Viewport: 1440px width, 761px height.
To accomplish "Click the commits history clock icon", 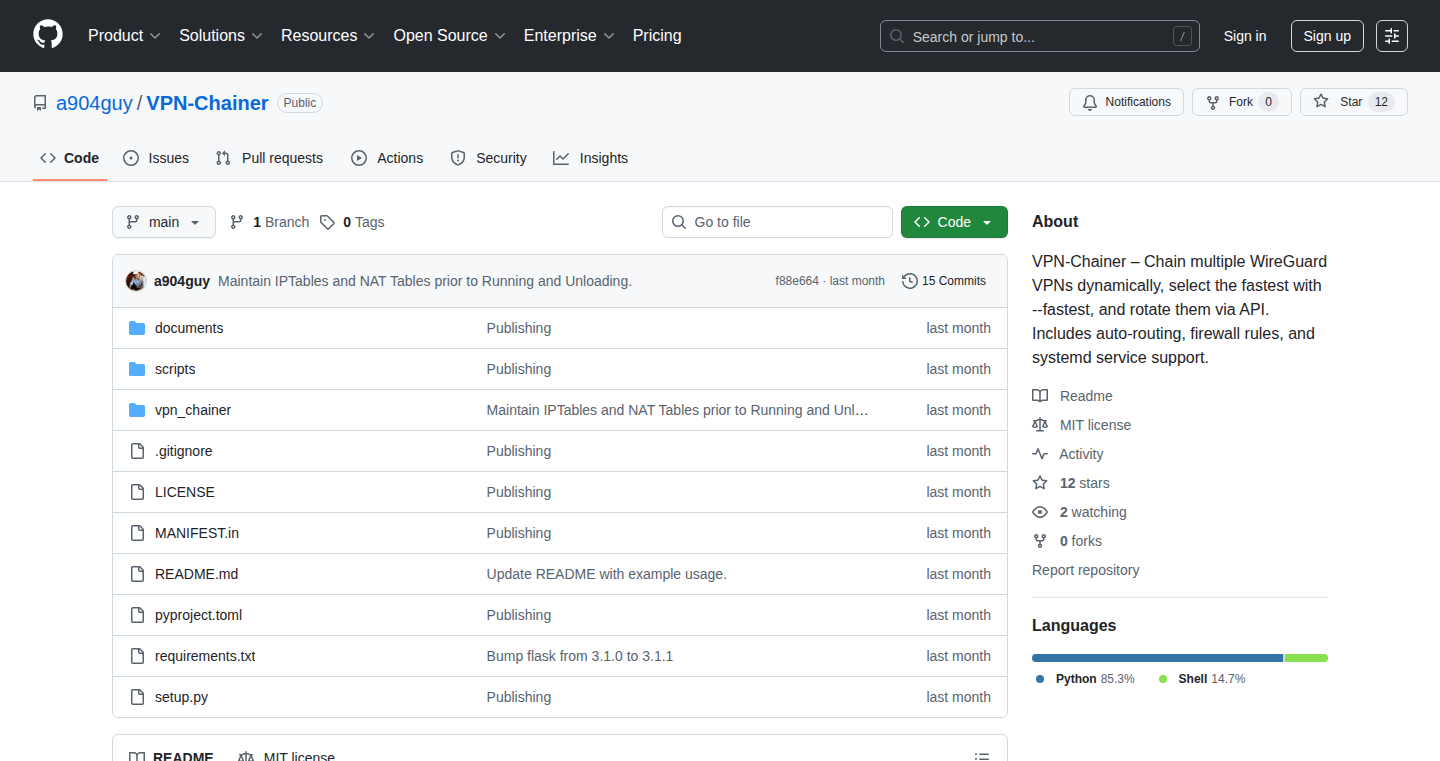I will [x=909, y=281].
